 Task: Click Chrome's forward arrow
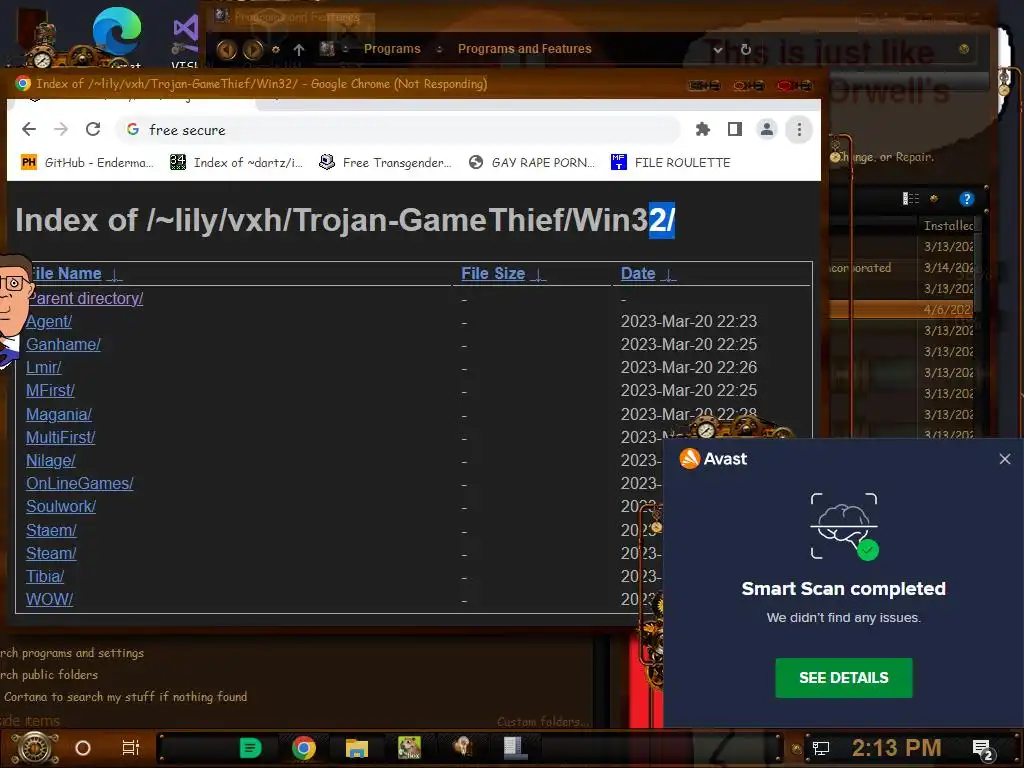[61, 129]
